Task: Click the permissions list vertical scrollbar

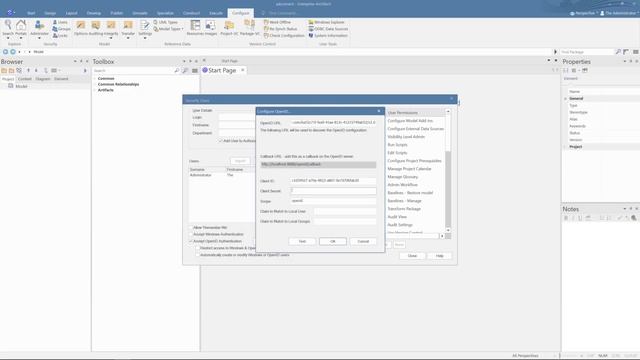Action: tap(448, 171)
